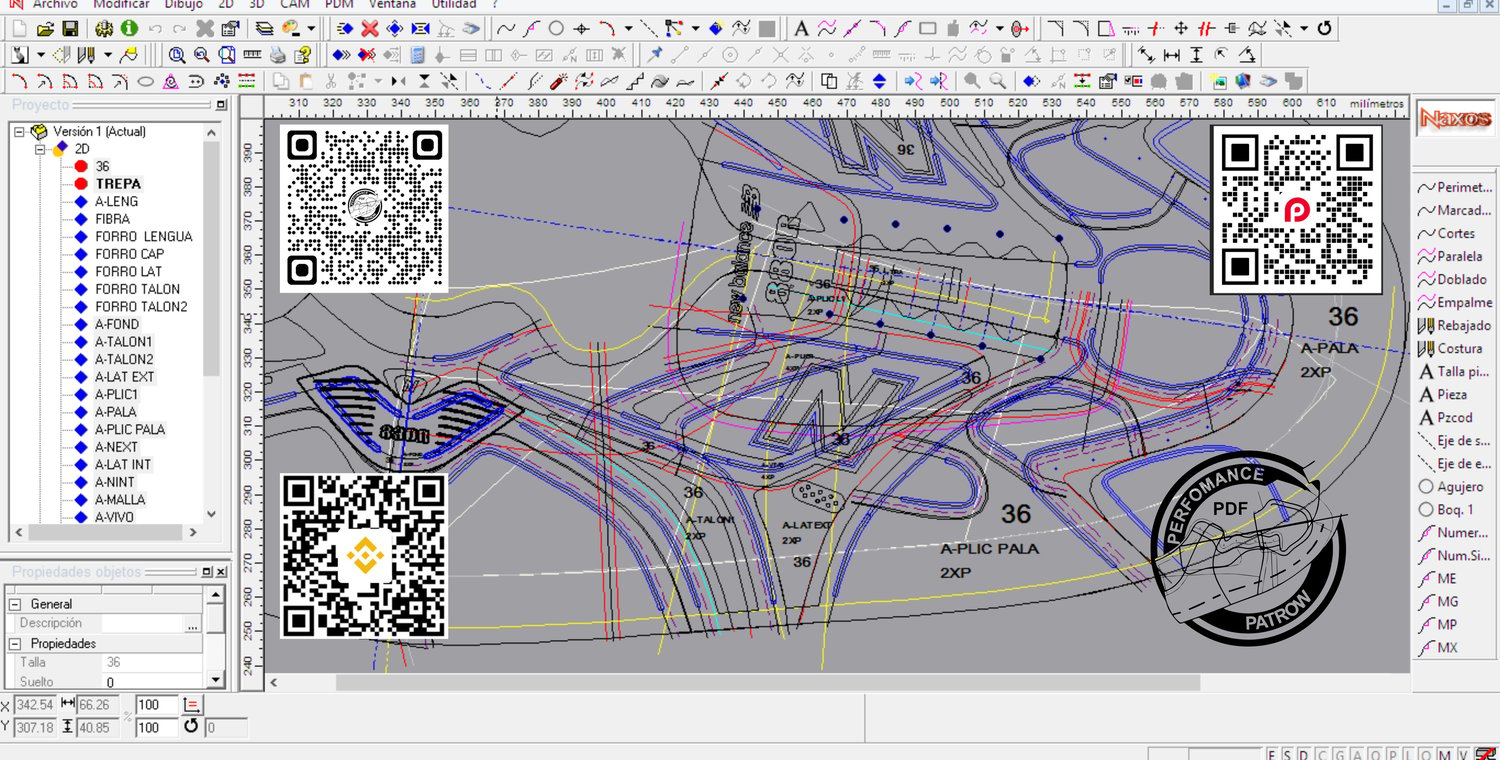Open the Dibujo menu
Image resolution: width=1500 pixels, height=760 pixels.
(x=183, y=4)
